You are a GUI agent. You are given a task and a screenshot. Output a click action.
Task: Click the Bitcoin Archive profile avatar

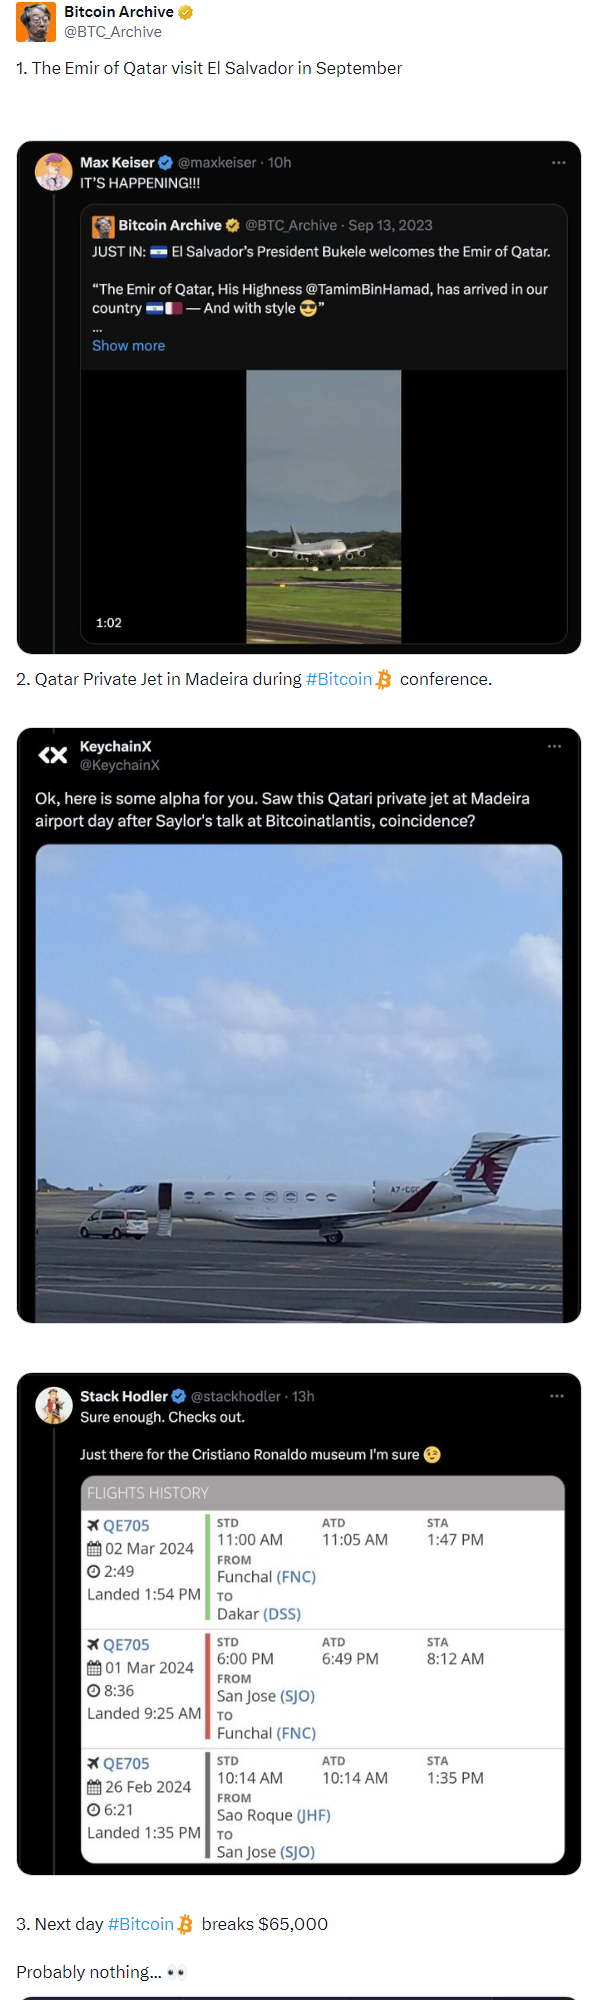pos(36,22)
